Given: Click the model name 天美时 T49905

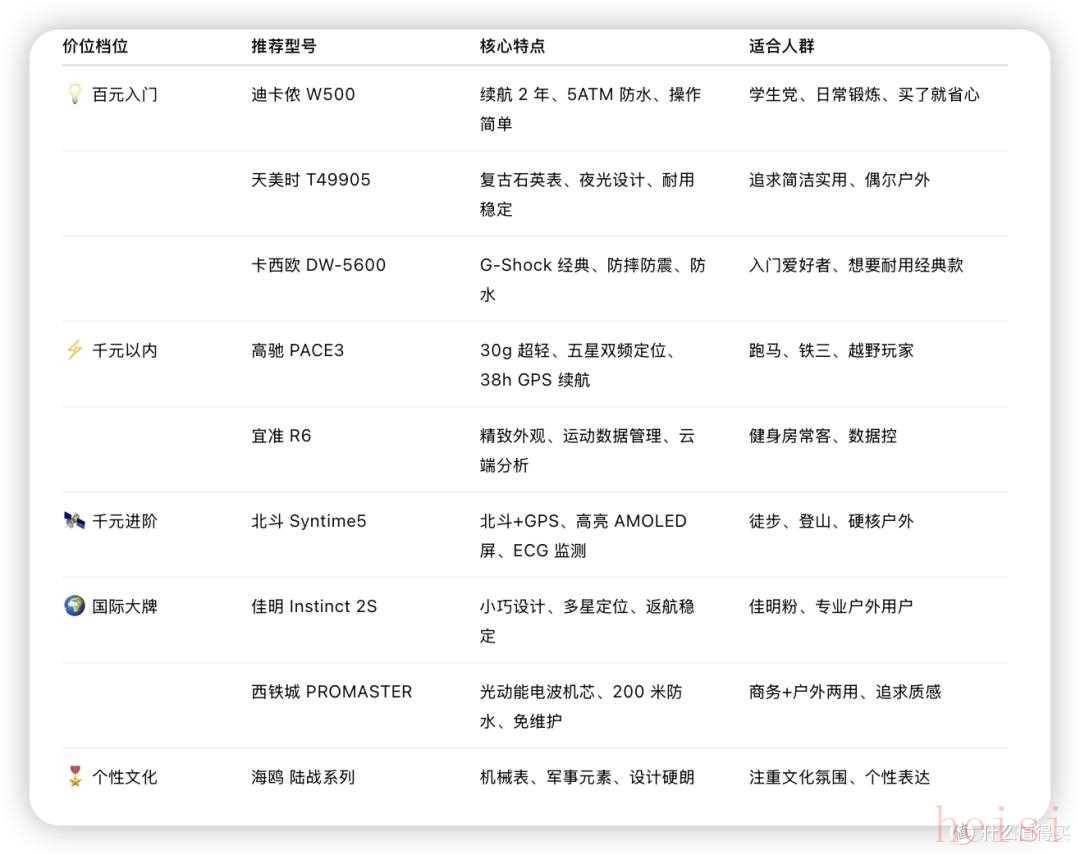Looking at the screenshot, I should pyautogui.click(x=311, y=180).
